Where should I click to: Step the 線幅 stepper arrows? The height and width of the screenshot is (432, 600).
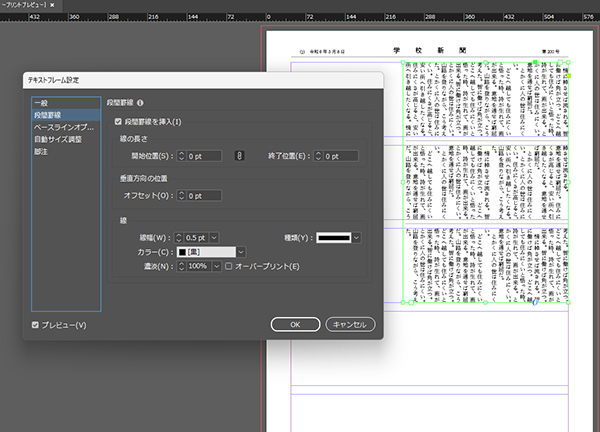[x=179, y=238]
